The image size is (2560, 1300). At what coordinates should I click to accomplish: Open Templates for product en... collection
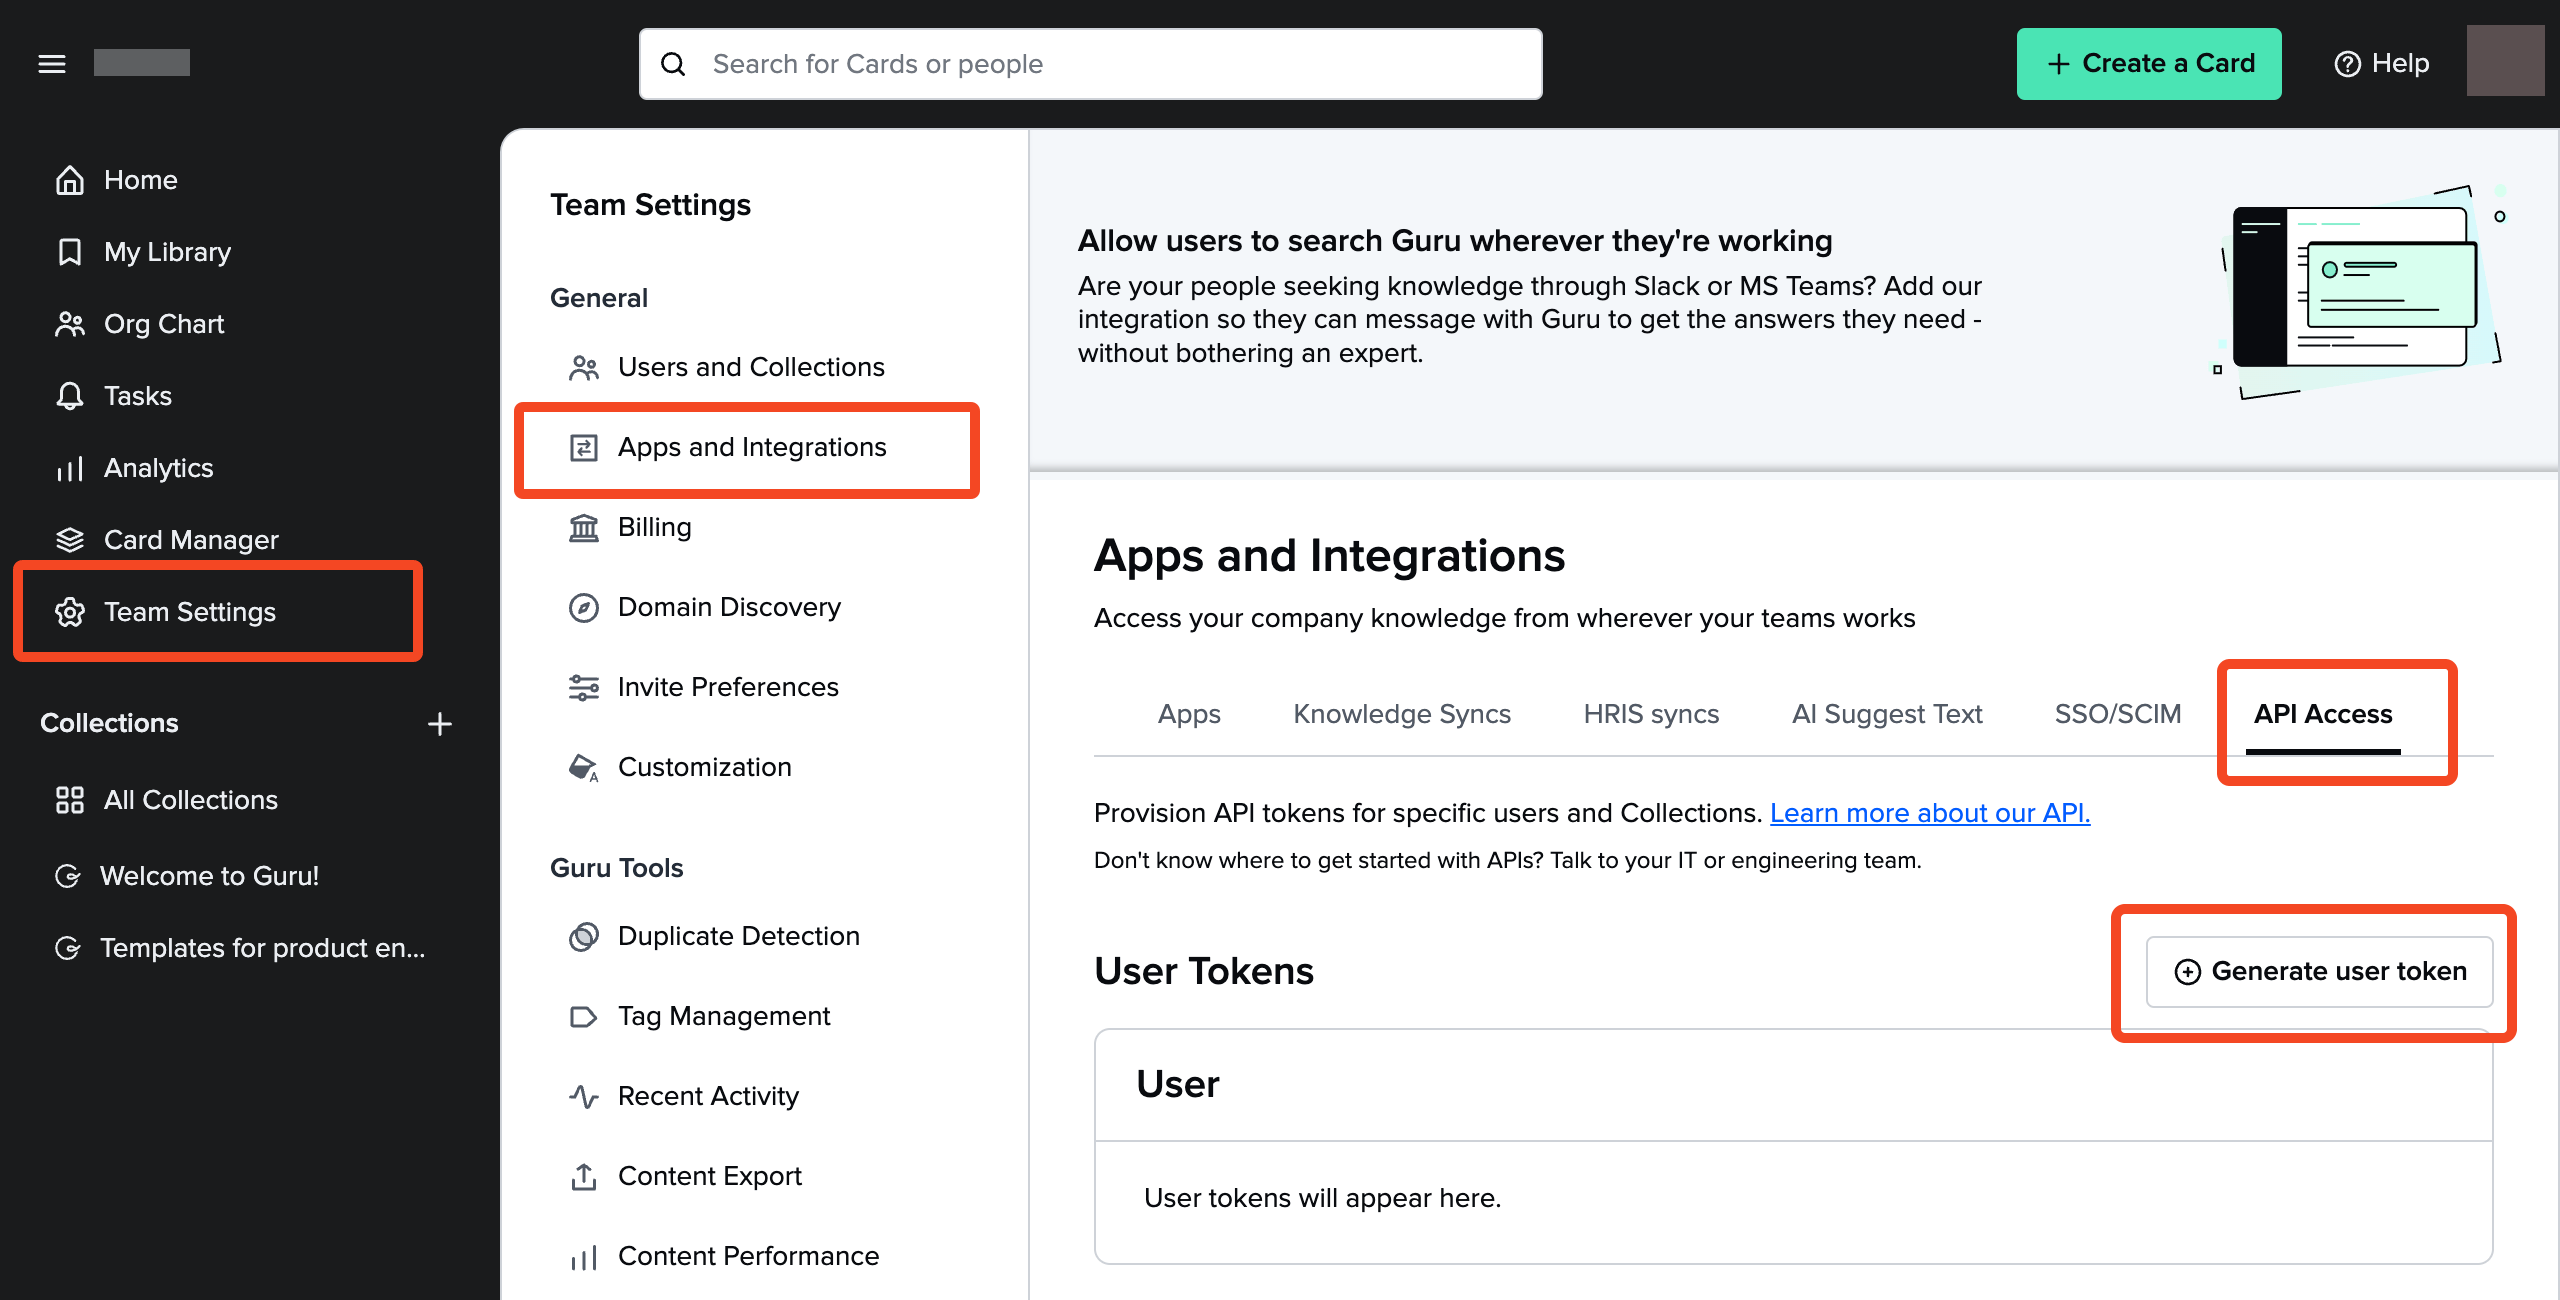point(240,948)
